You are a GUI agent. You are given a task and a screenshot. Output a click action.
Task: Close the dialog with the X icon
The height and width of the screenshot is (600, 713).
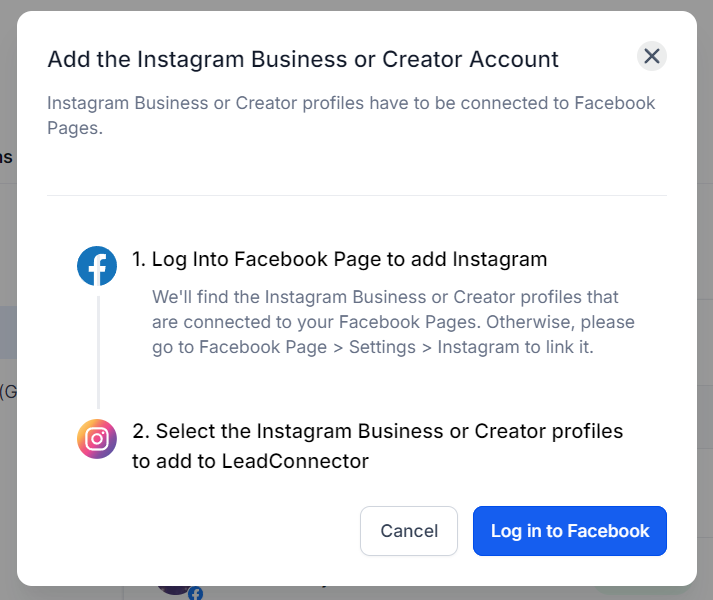pyautogui.click(x=652, y=56)
